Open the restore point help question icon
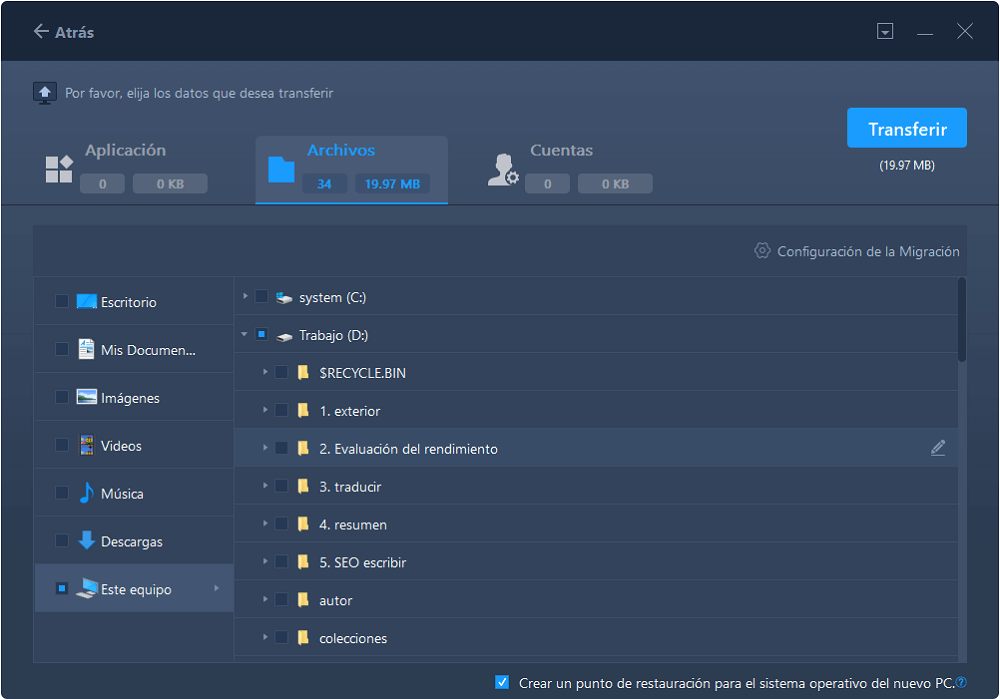The height and width of the screenshot is (699, 1000). (961, 682)
